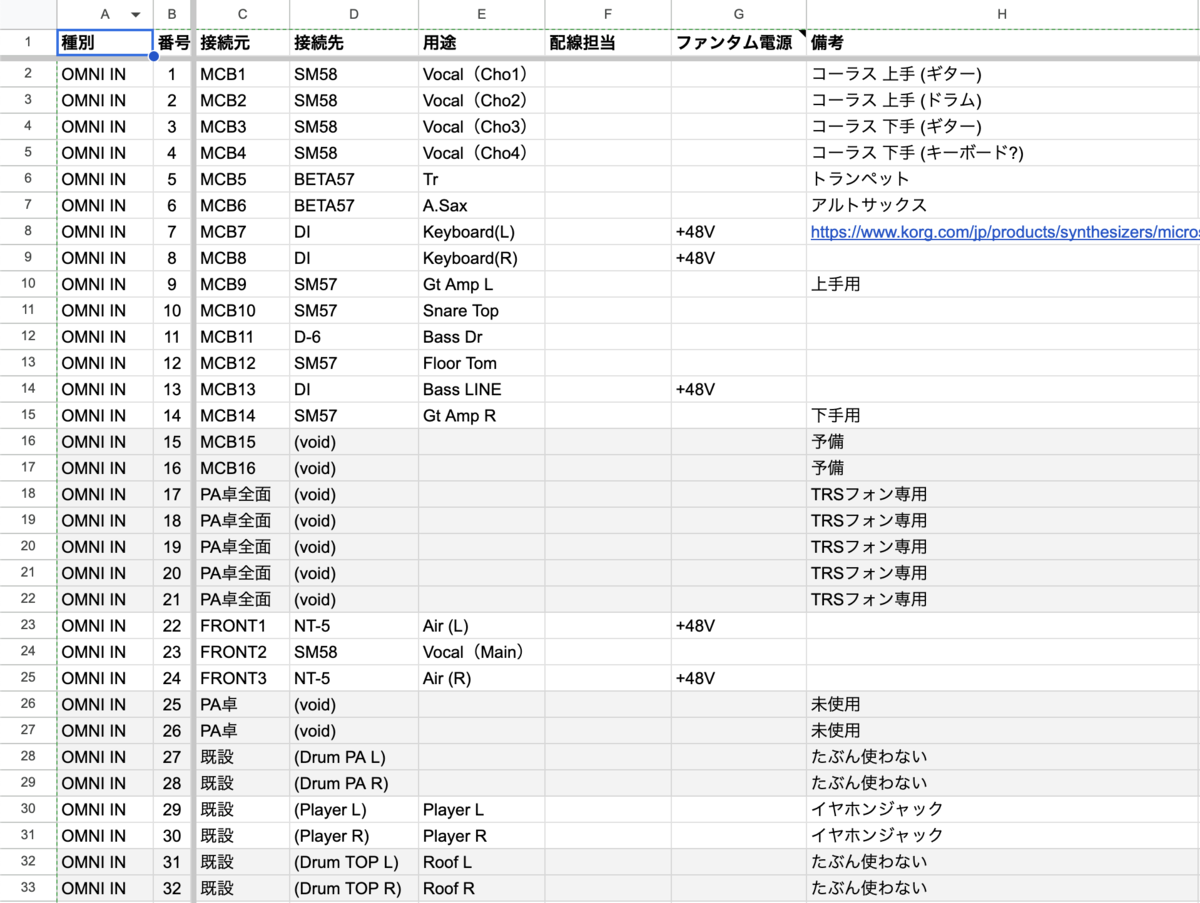The image size is (1200, 903).
Task: Select column H header
Action: [1002, 15]
